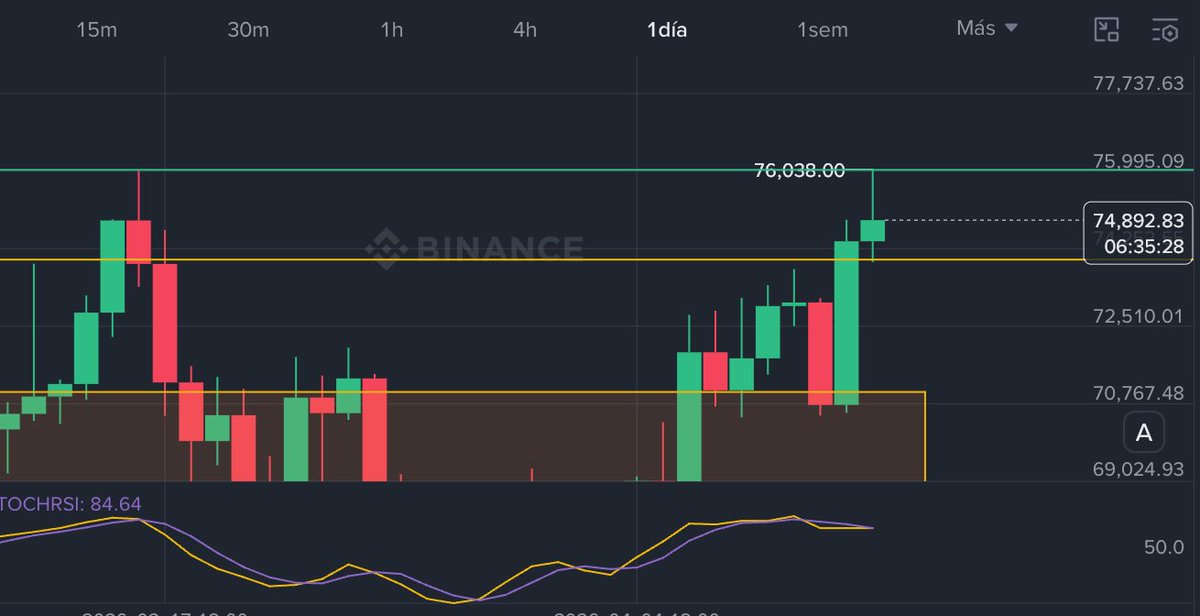Choose the 1sem timeframe tab

tap(822, 29)
